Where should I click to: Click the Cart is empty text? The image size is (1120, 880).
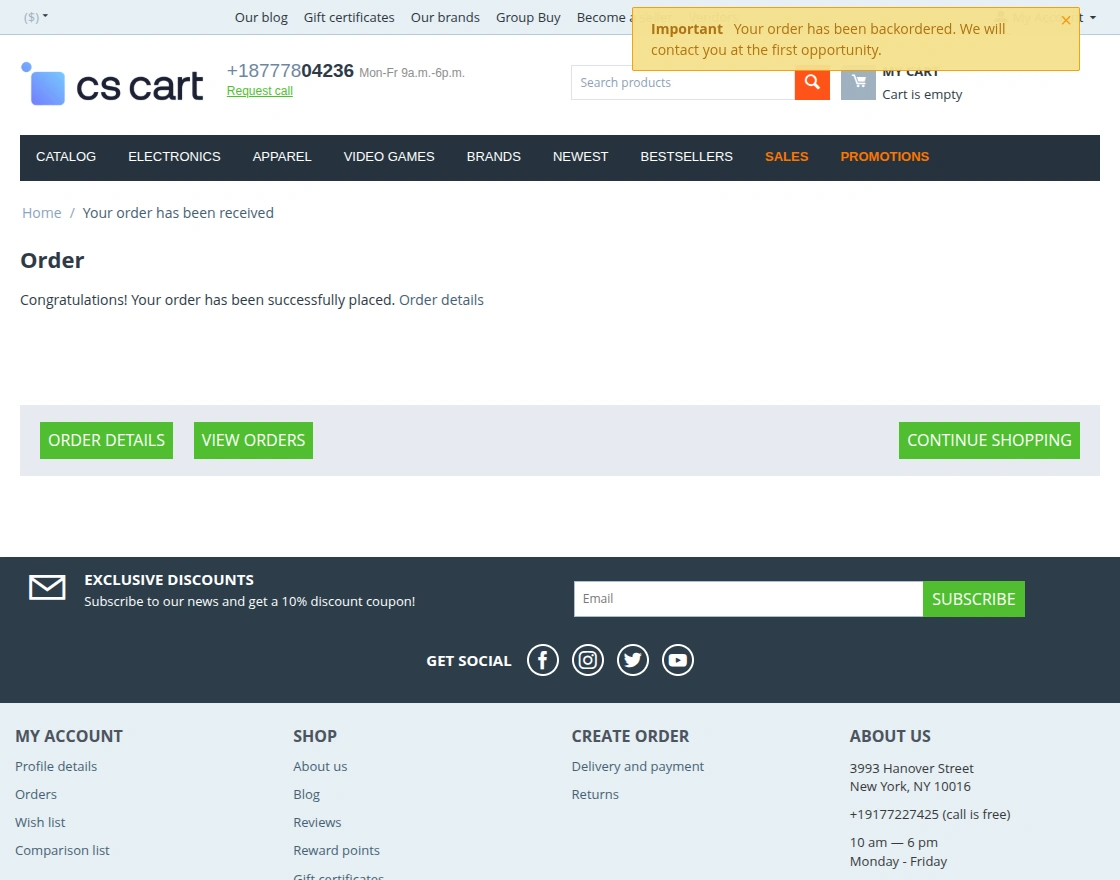click(x=922, y=94)
